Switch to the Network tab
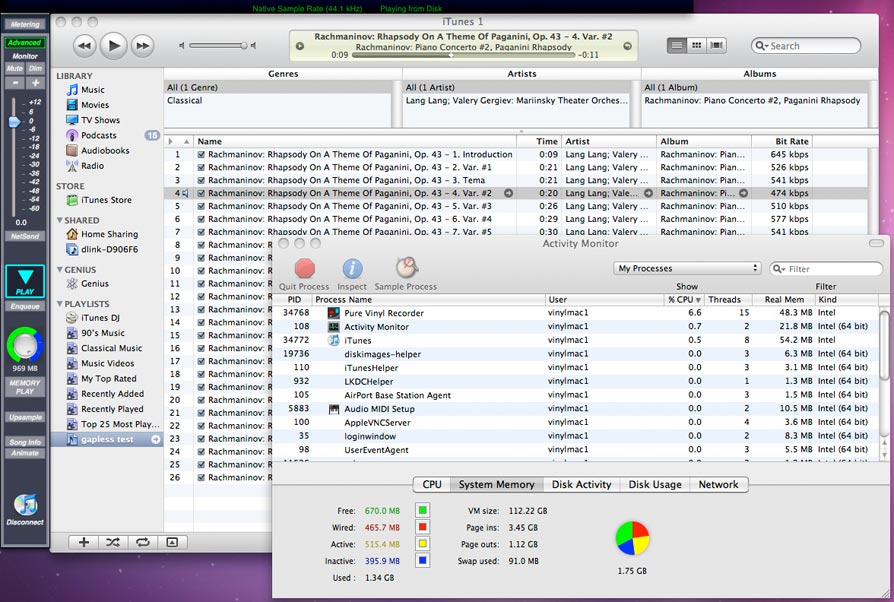Viewport: 894px width, 602px height. tap(718, 485)
